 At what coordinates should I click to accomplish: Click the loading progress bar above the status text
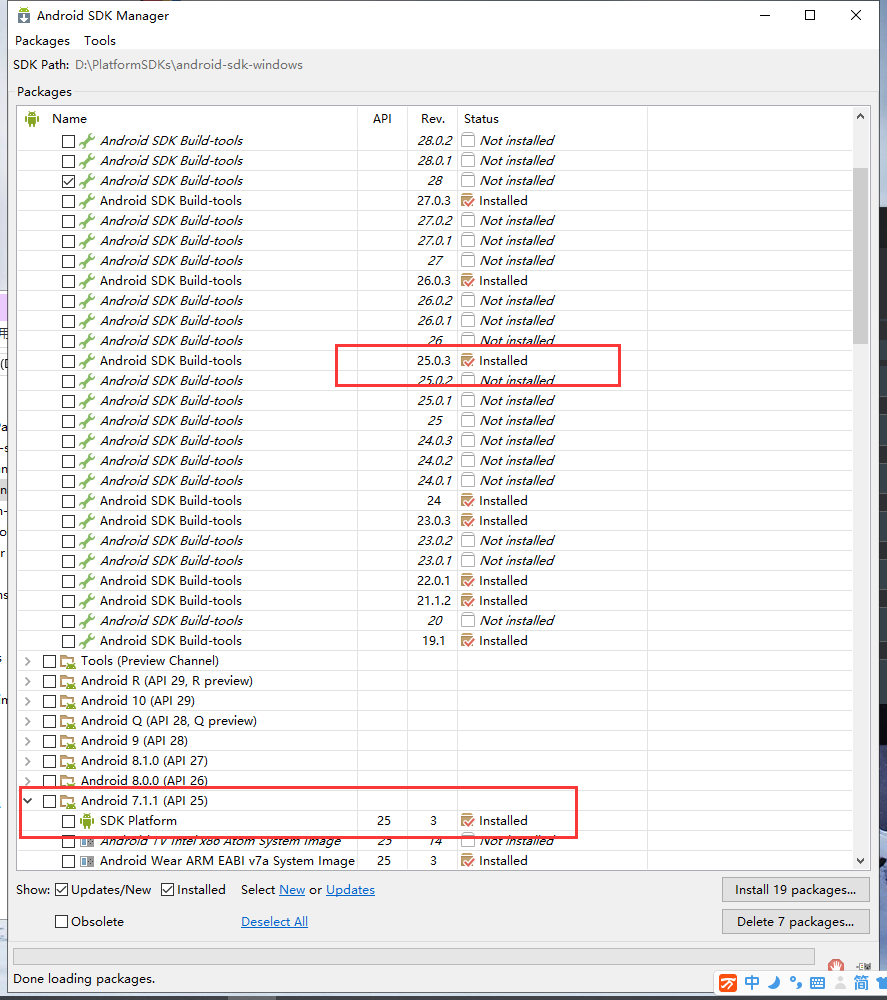(414, 957)
